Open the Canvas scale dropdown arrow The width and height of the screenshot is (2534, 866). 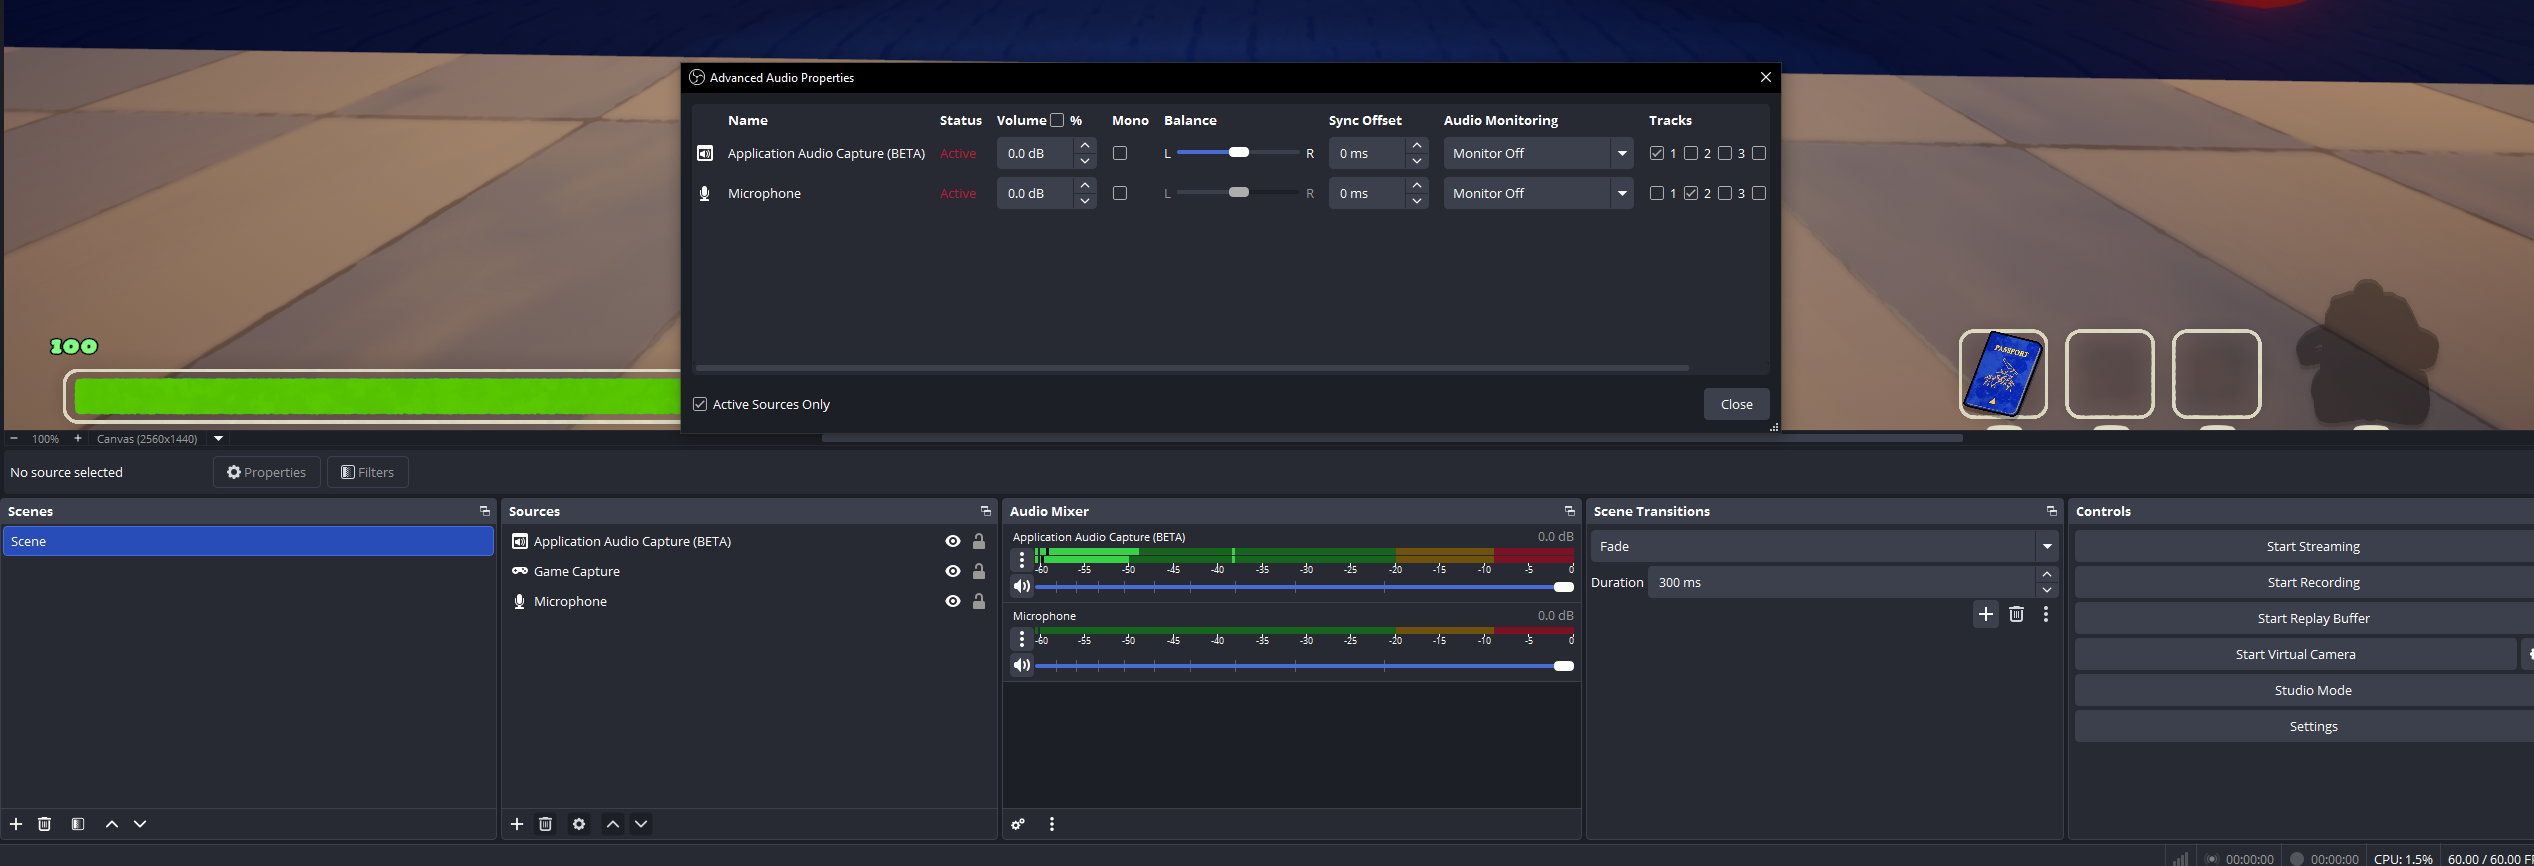(218, 438)
